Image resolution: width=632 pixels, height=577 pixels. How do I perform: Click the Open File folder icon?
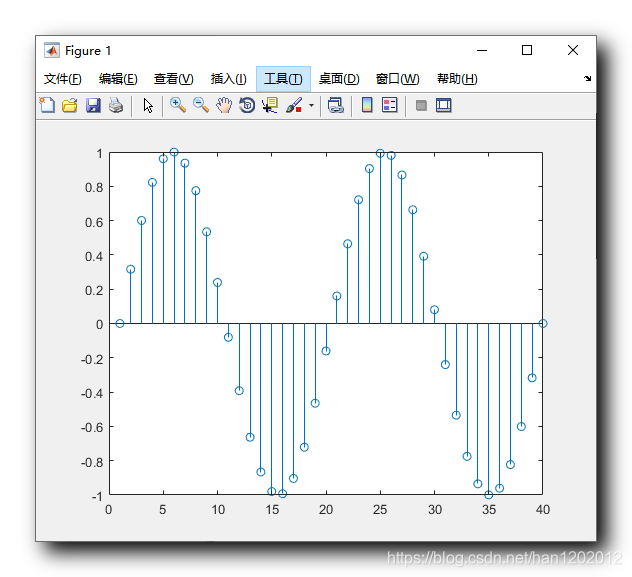click(x=69, y=105)
